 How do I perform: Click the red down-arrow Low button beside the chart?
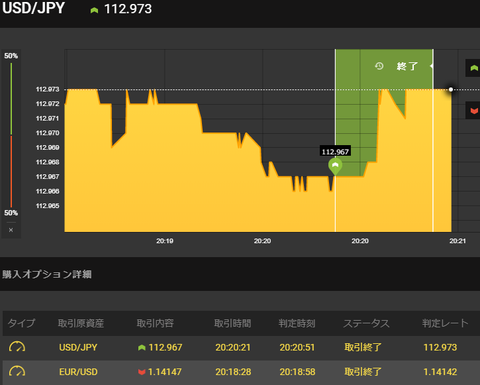pos(473,110)
